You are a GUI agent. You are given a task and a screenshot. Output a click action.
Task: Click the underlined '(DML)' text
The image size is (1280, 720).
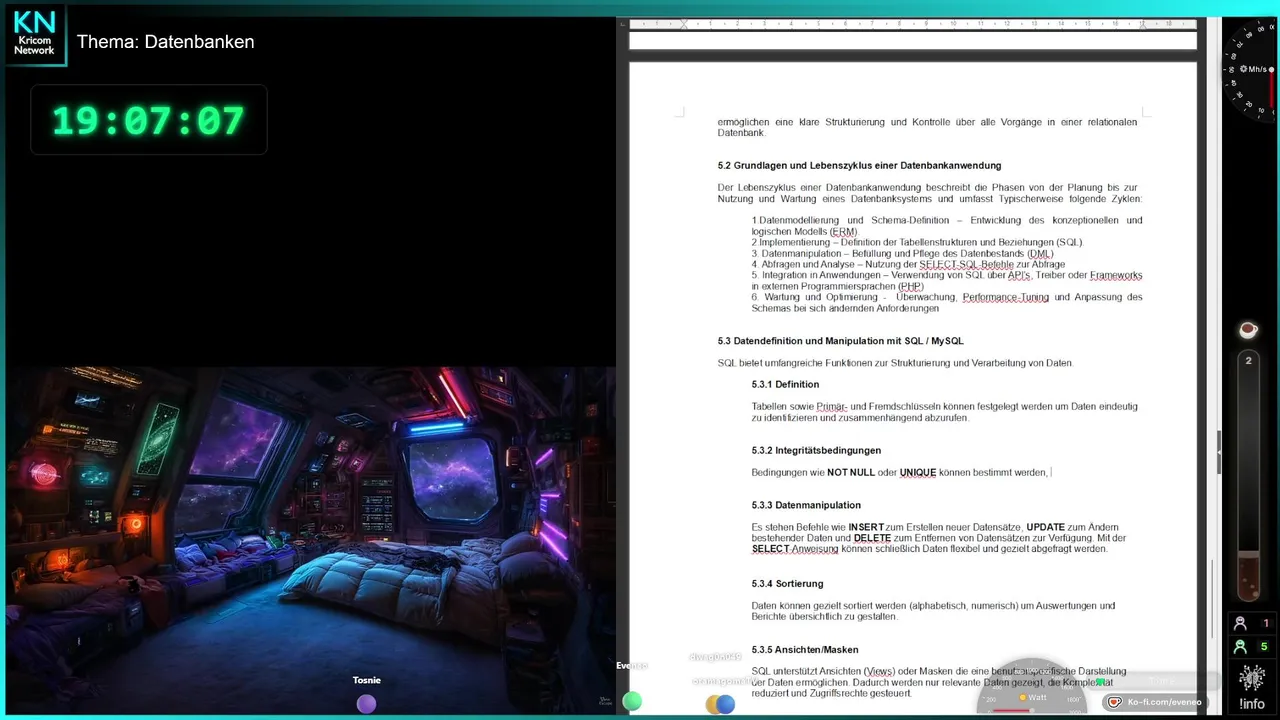coord(1040,253)
